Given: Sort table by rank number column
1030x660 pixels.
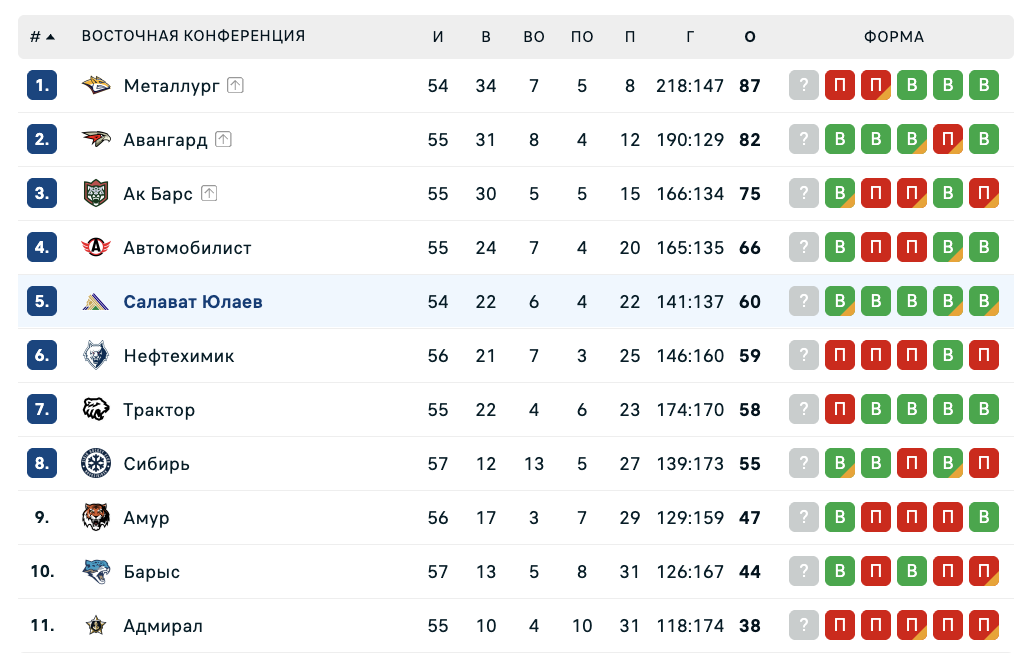Looking at the screenshot, I should 42,37.
